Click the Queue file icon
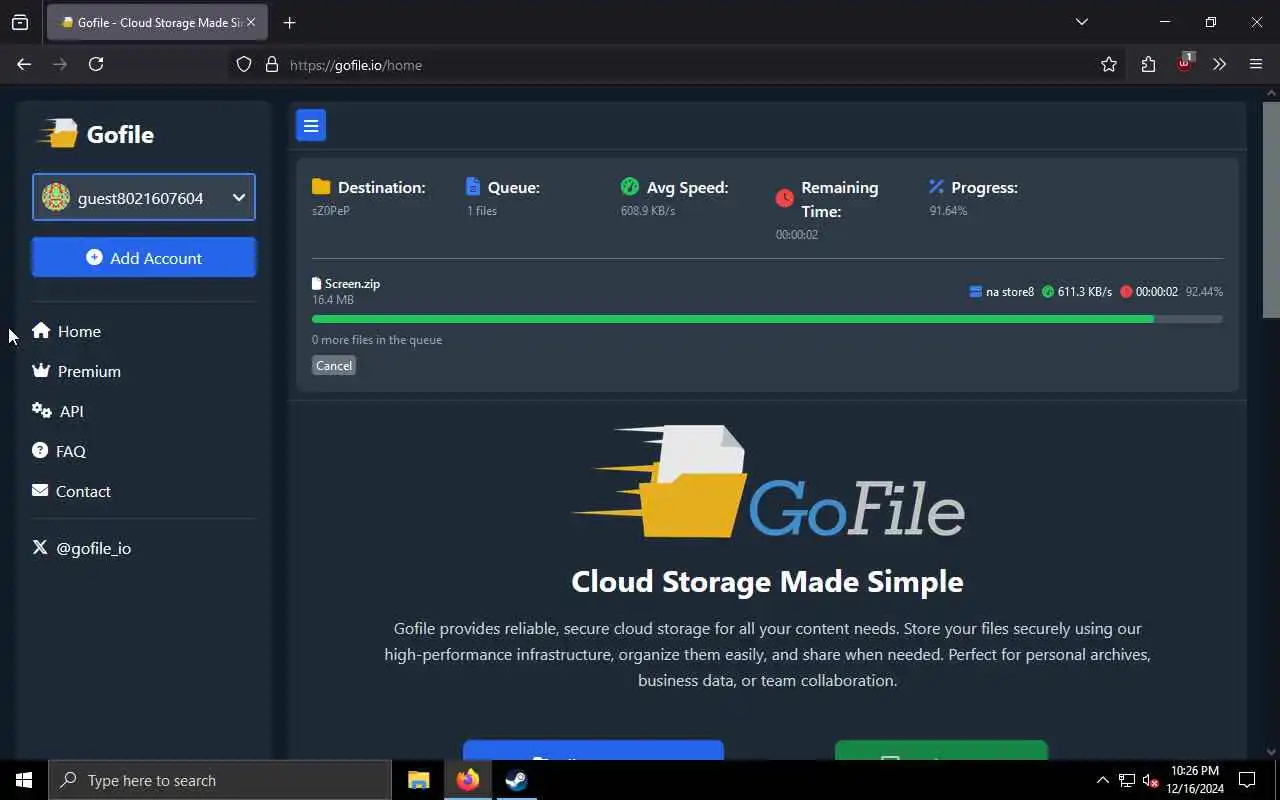 coord(473,187)
